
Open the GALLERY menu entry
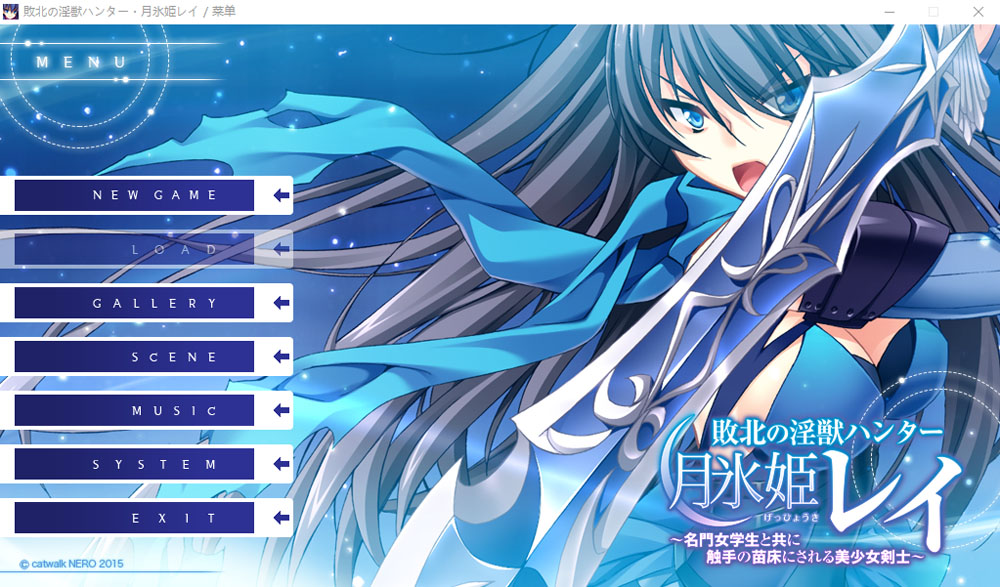click(x=135, y=303)
